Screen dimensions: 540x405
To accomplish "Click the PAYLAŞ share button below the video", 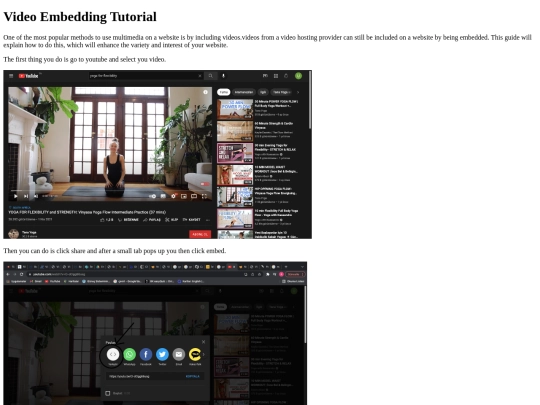I will point(152,220).
